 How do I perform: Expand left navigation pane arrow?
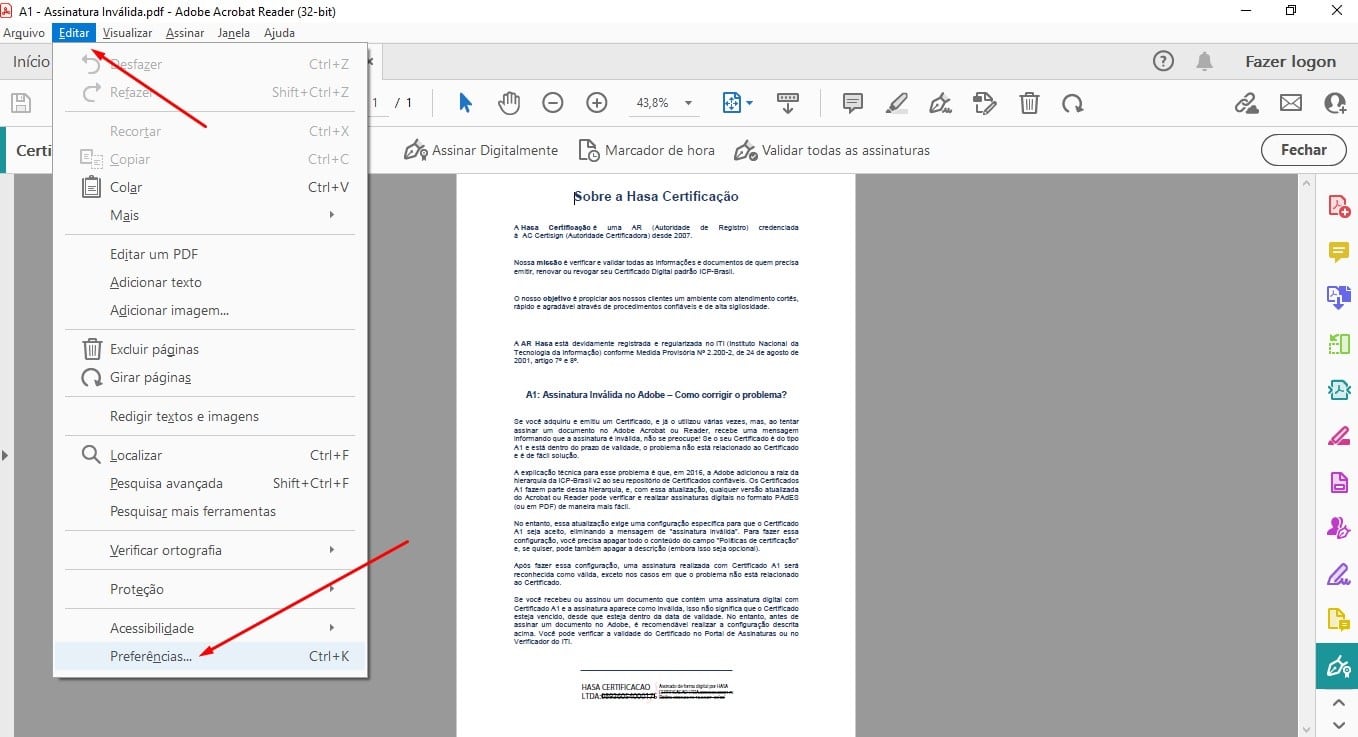click(x=5, y=455)
